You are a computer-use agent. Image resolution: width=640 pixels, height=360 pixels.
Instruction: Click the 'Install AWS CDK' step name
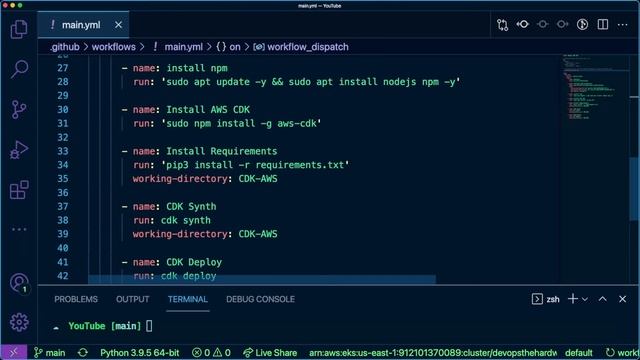pyautogui.click(x=208, y=110)
